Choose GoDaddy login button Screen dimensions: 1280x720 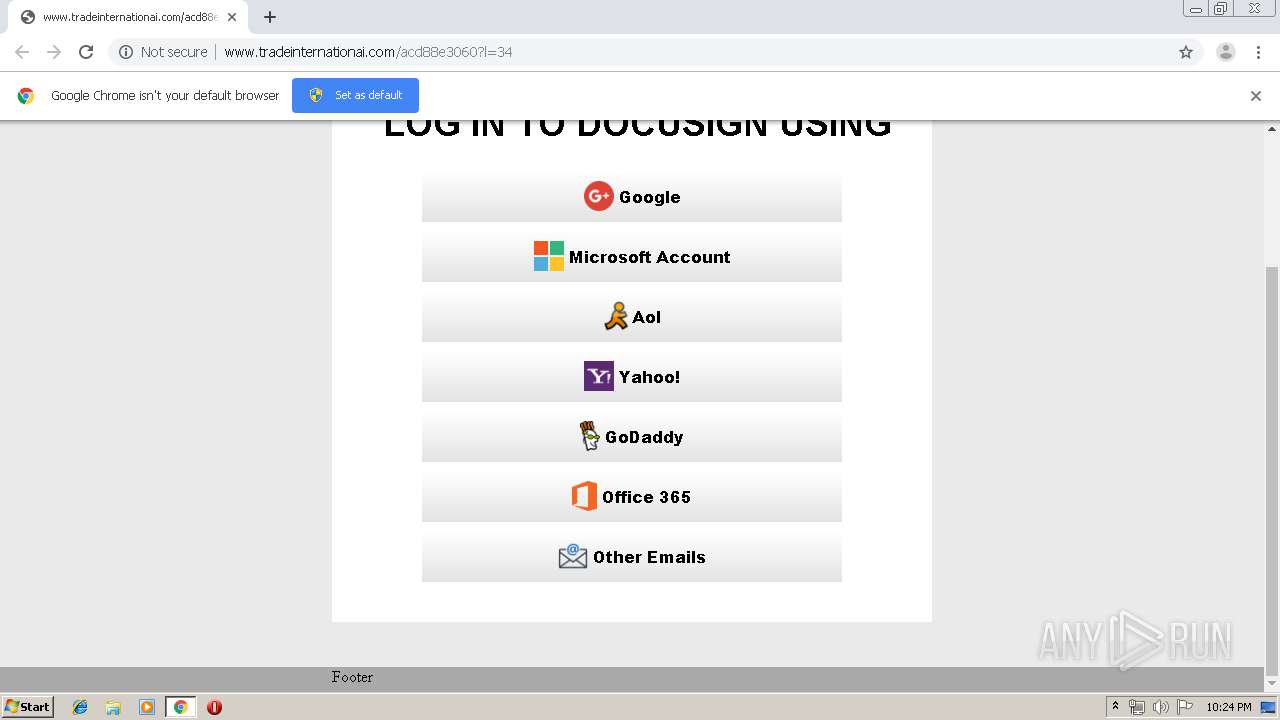(x=631, y=437)
